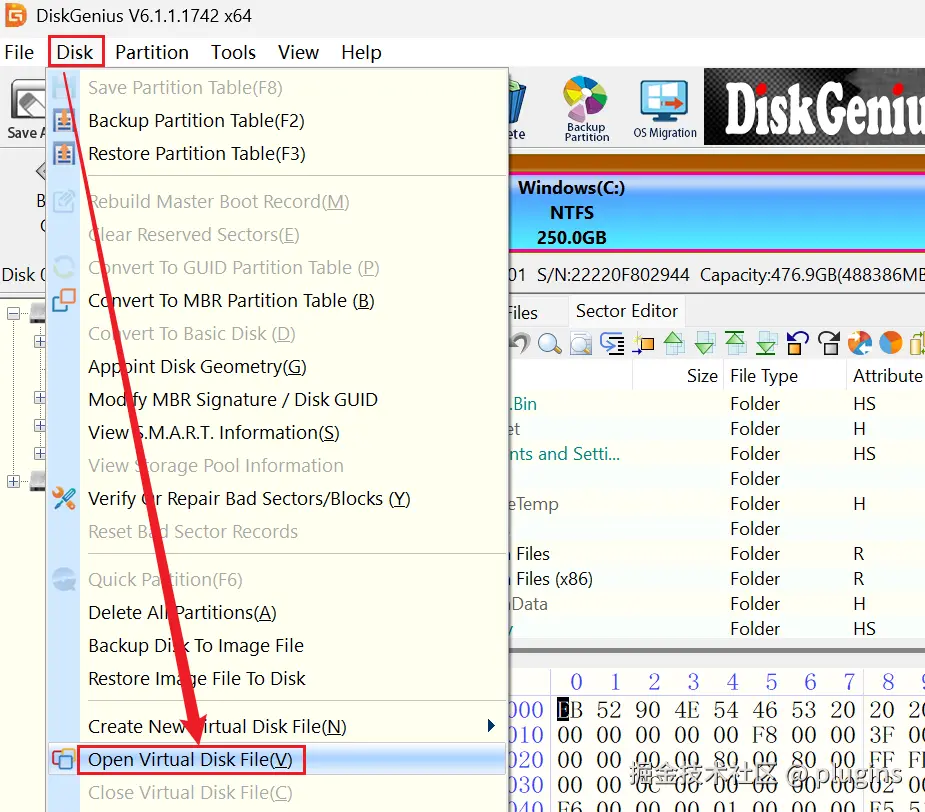The height and width of the screenshot is (812, 925).
Task: Click the undo arrow in sector editor toolbar
Action: 520,343
